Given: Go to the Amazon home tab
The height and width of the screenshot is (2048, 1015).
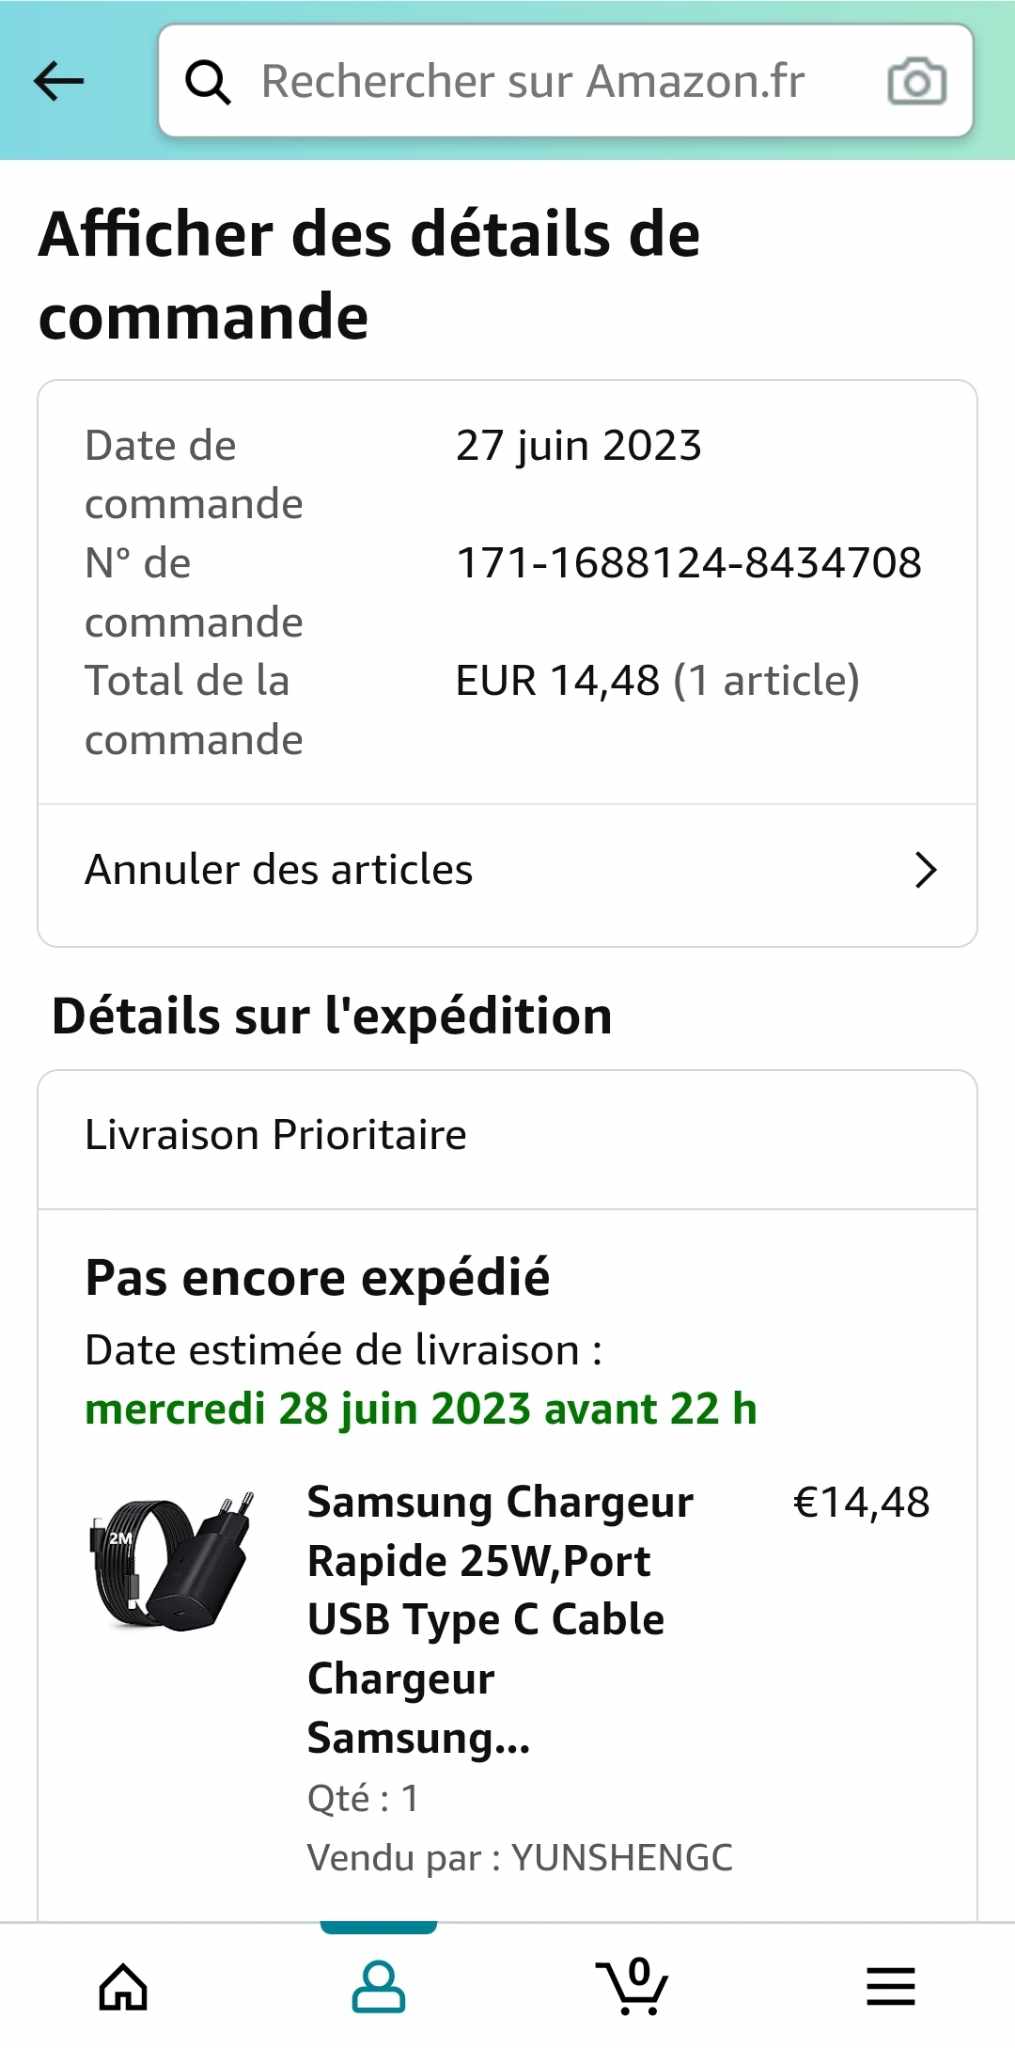Looking at the screenshot, I should click(123, 1986).
